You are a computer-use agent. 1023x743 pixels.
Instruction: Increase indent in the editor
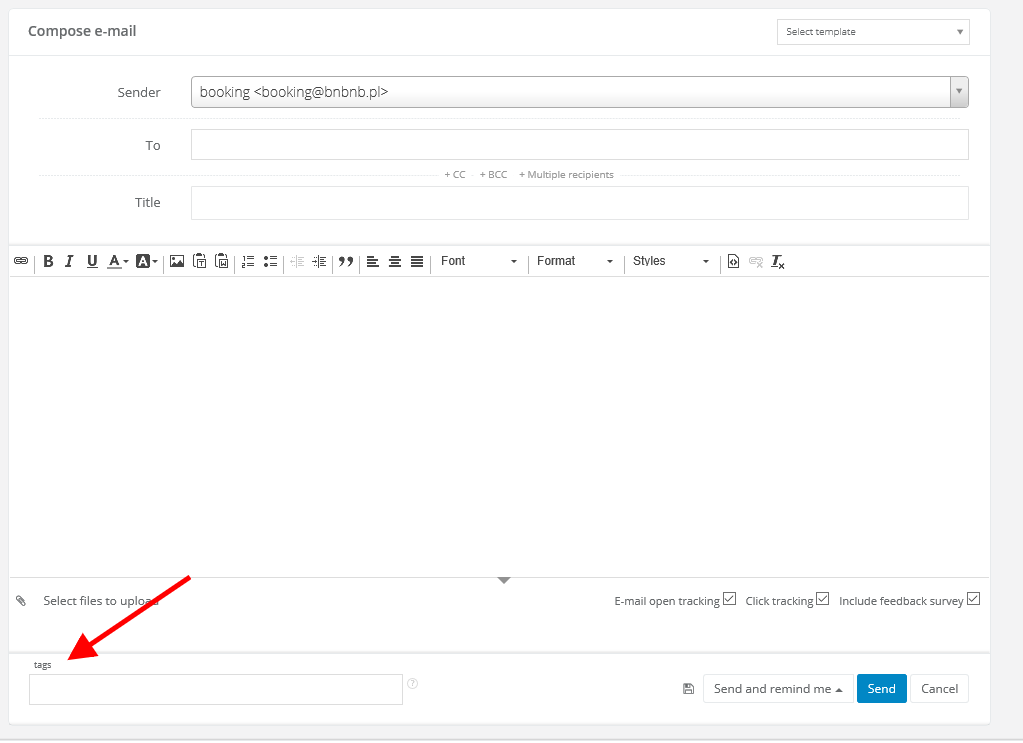tap(319, 261)
